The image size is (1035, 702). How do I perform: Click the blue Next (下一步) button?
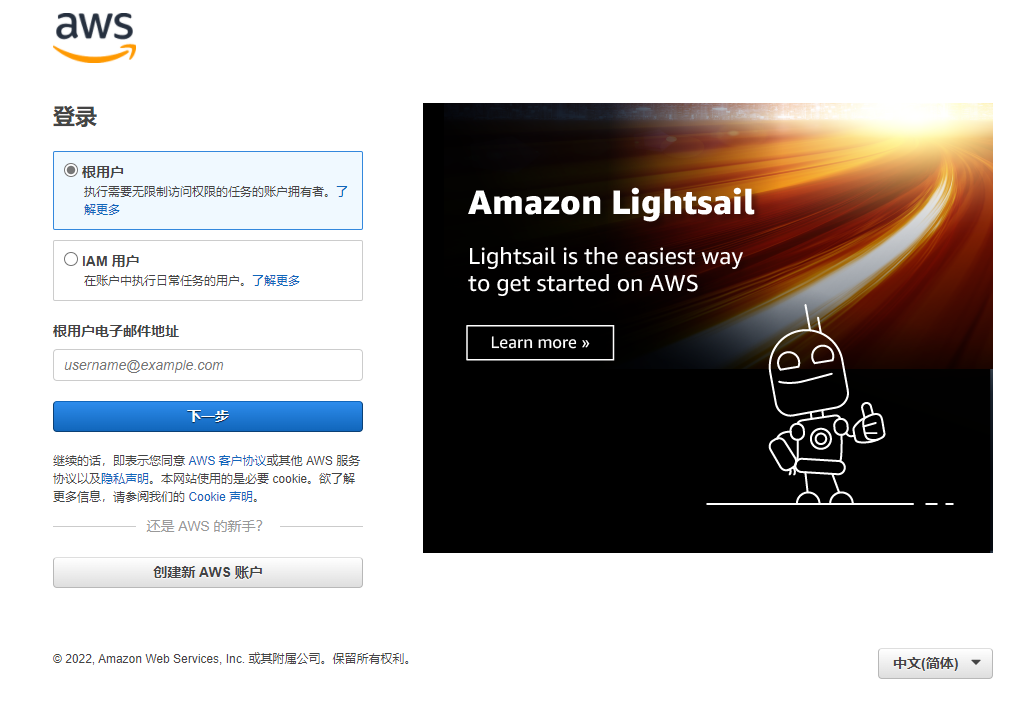208,416
